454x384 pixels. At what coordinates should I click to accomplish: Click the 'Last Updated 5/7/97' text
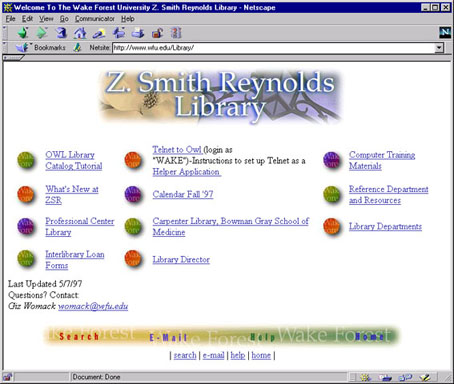tap(45, 284)
